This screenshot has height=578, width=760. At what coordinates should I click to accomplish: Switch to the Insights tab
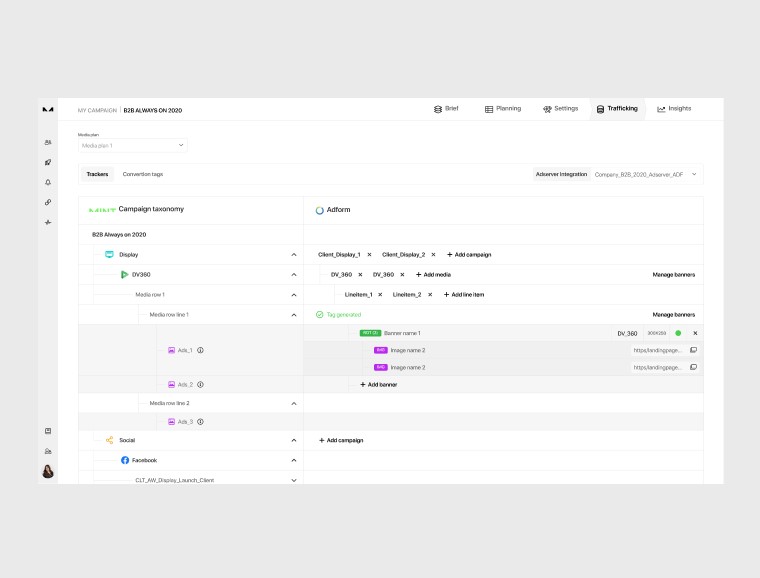click(674, 108)
